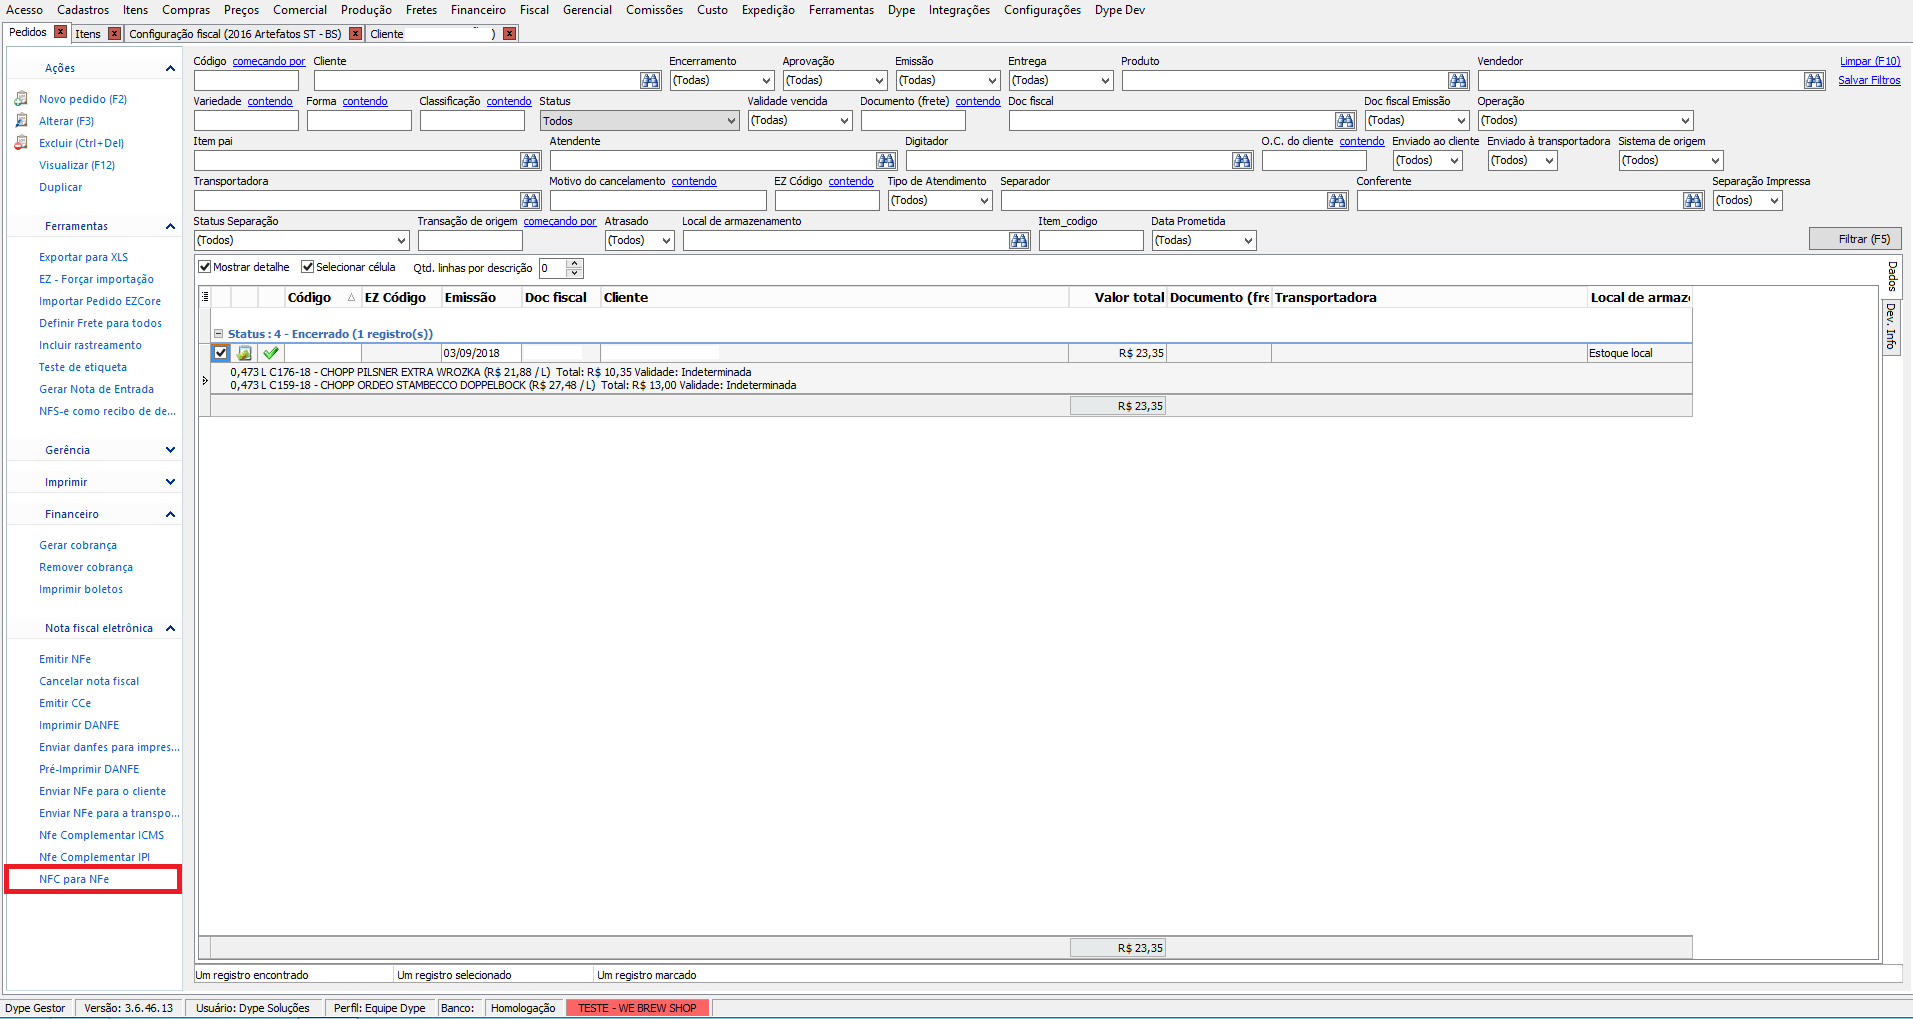Open Vendedor search binoculars icon
Viewport: 1913px width, 1019px height.
(1814, 80)
